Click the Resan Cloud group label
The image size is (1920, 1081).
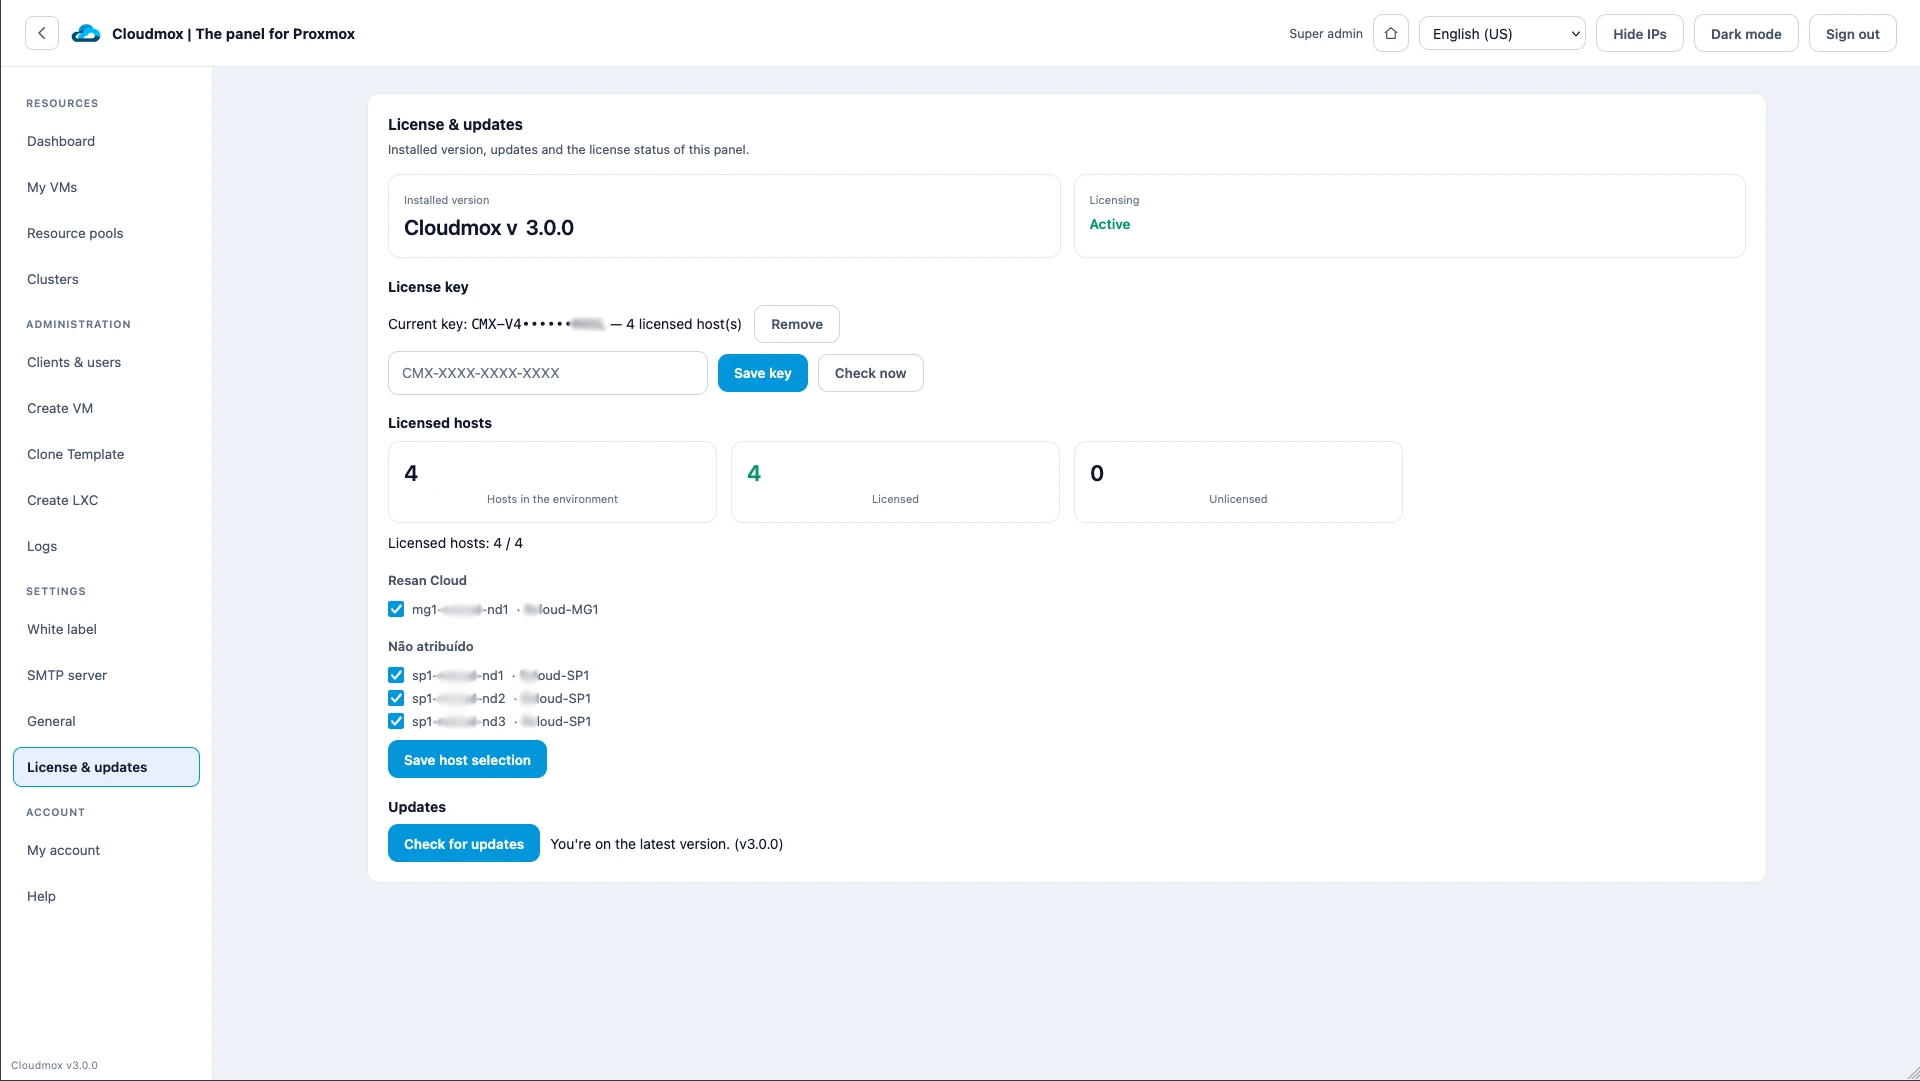427,580
